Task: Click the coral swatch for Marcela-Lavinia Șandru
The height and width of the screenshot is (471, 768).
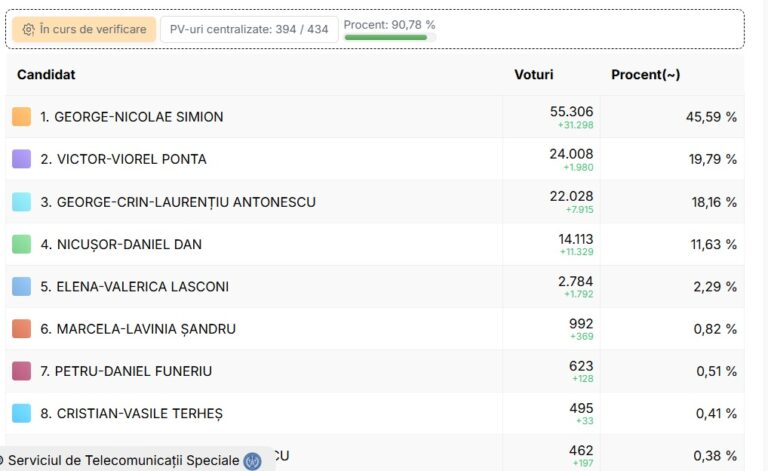Action: point(22,329)
